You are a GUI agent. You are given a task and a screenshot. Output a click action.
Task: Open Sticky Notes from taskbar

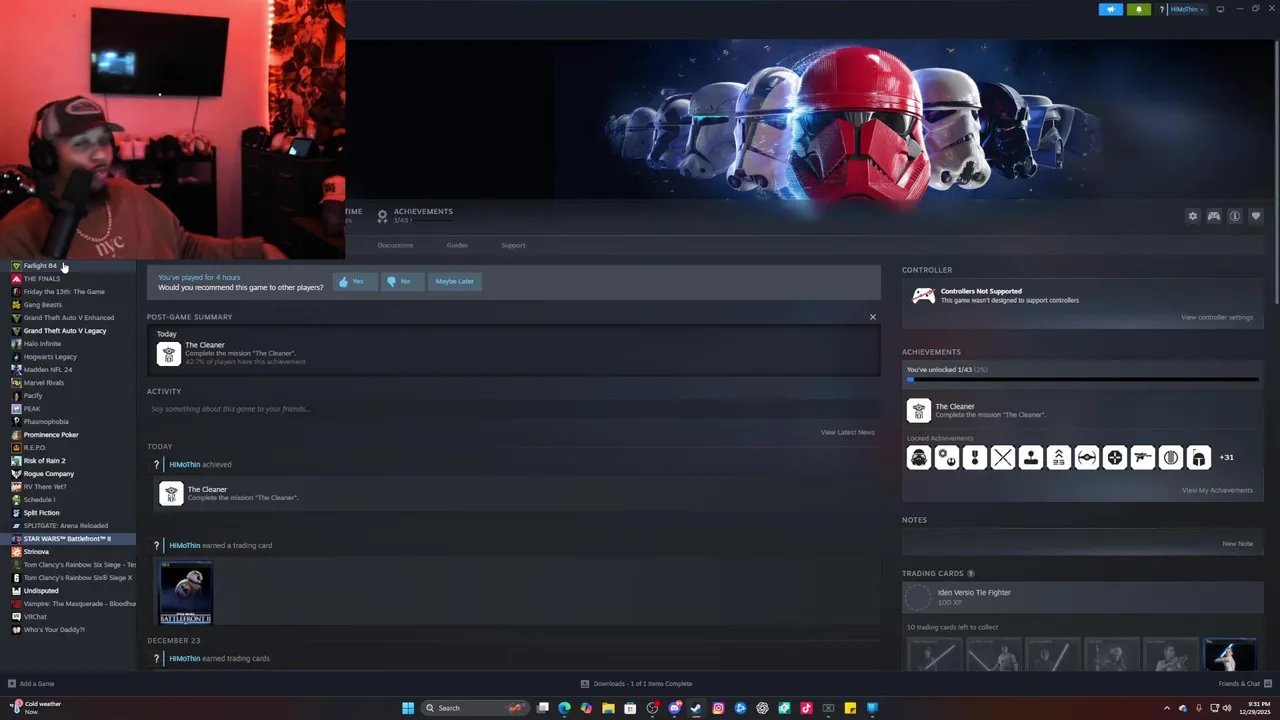click(850, 708)
